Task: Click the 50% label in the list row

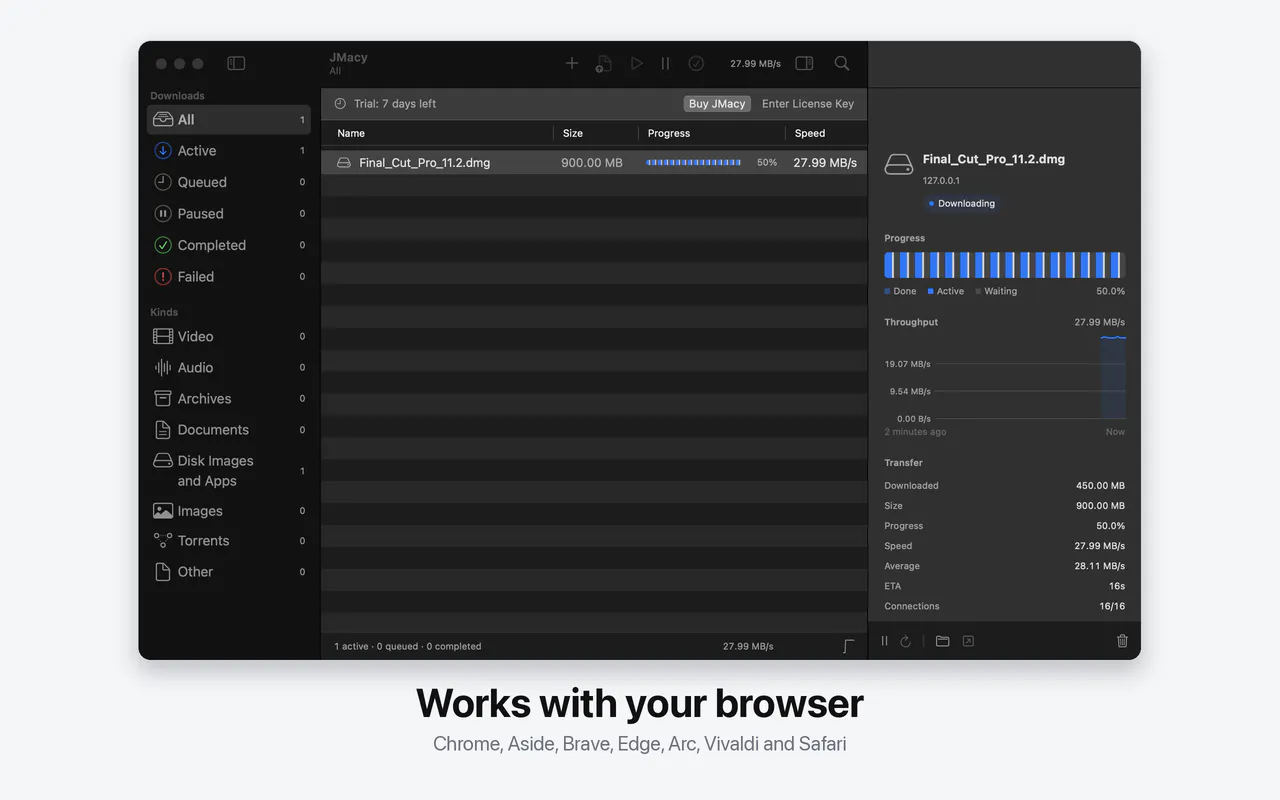Action: [767, 162]
